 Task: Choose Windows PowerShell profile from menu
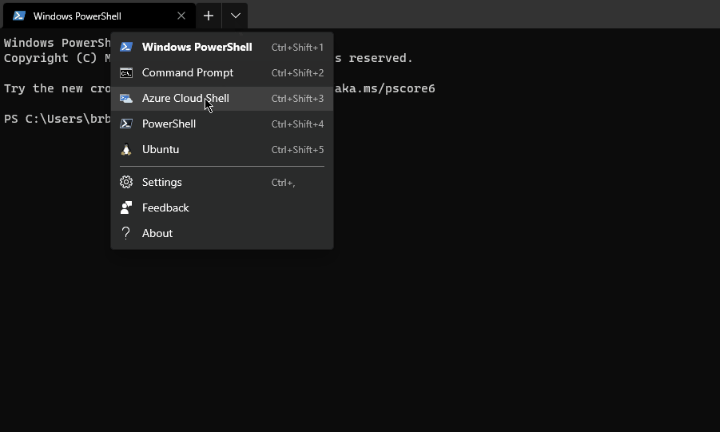coord(222,47)
